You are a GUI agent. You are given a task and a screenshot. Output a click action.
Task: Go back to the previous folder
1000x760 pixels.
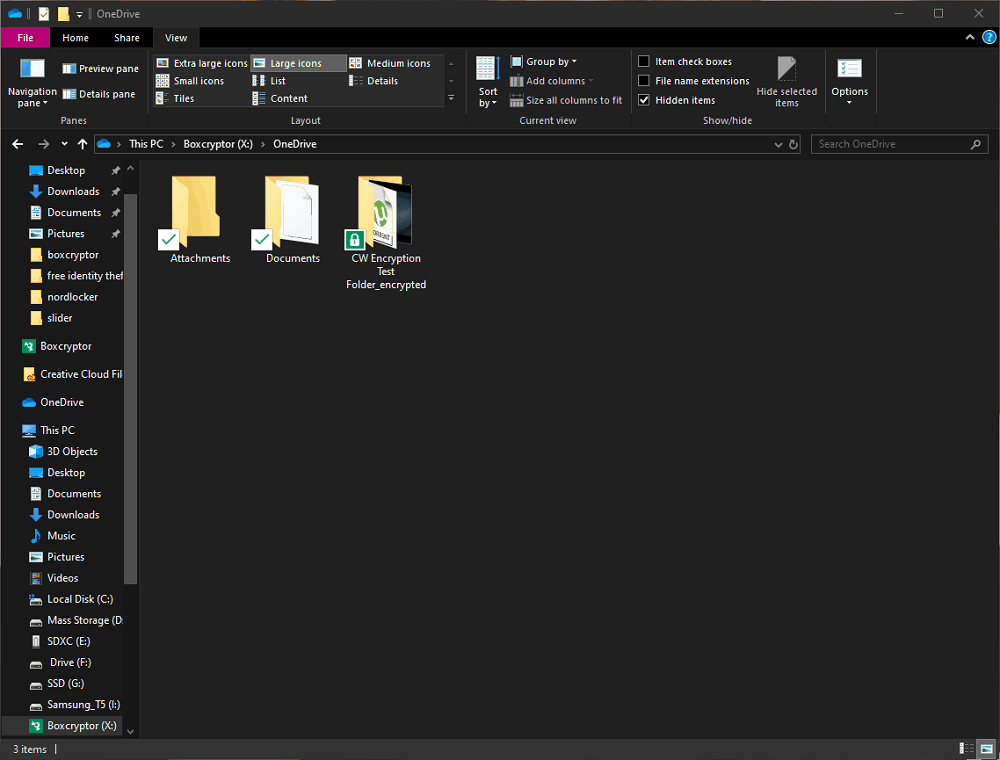pos(18,144)
